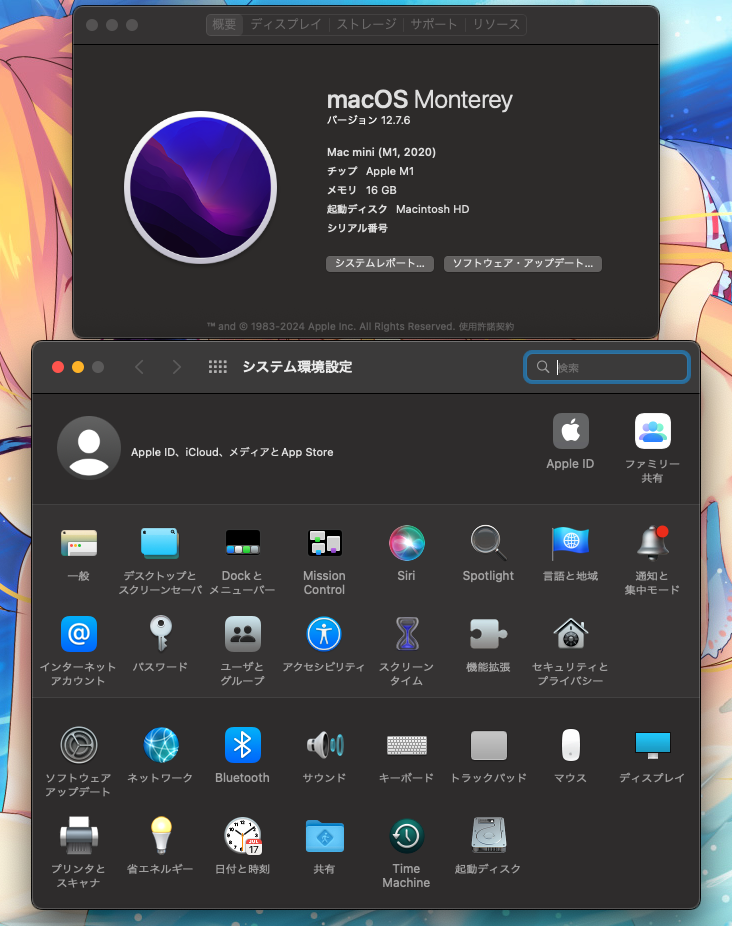Viewport: 732px width, 926px height.
Task: Click the "Apple ID、iCloud、メディアとApp Store" text
Action: point(232,452)
